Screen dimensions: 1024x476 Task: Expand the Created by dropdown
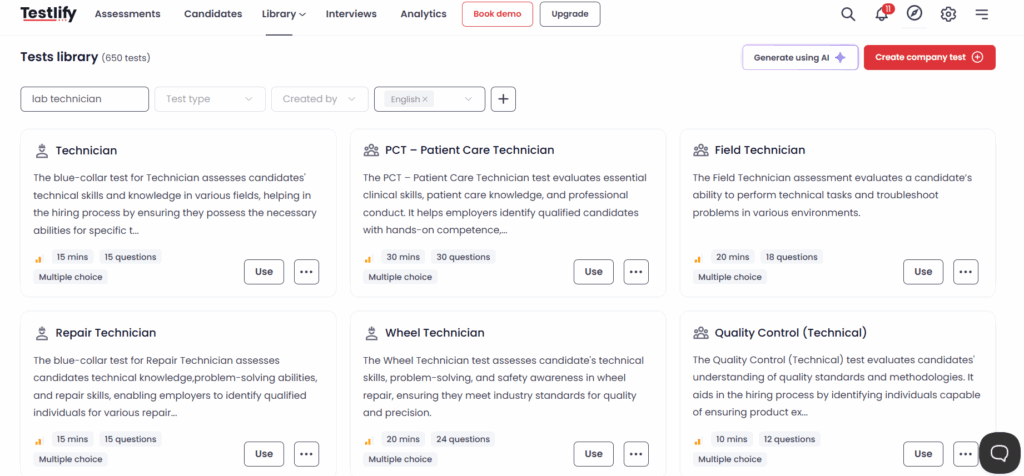point(320,99)
